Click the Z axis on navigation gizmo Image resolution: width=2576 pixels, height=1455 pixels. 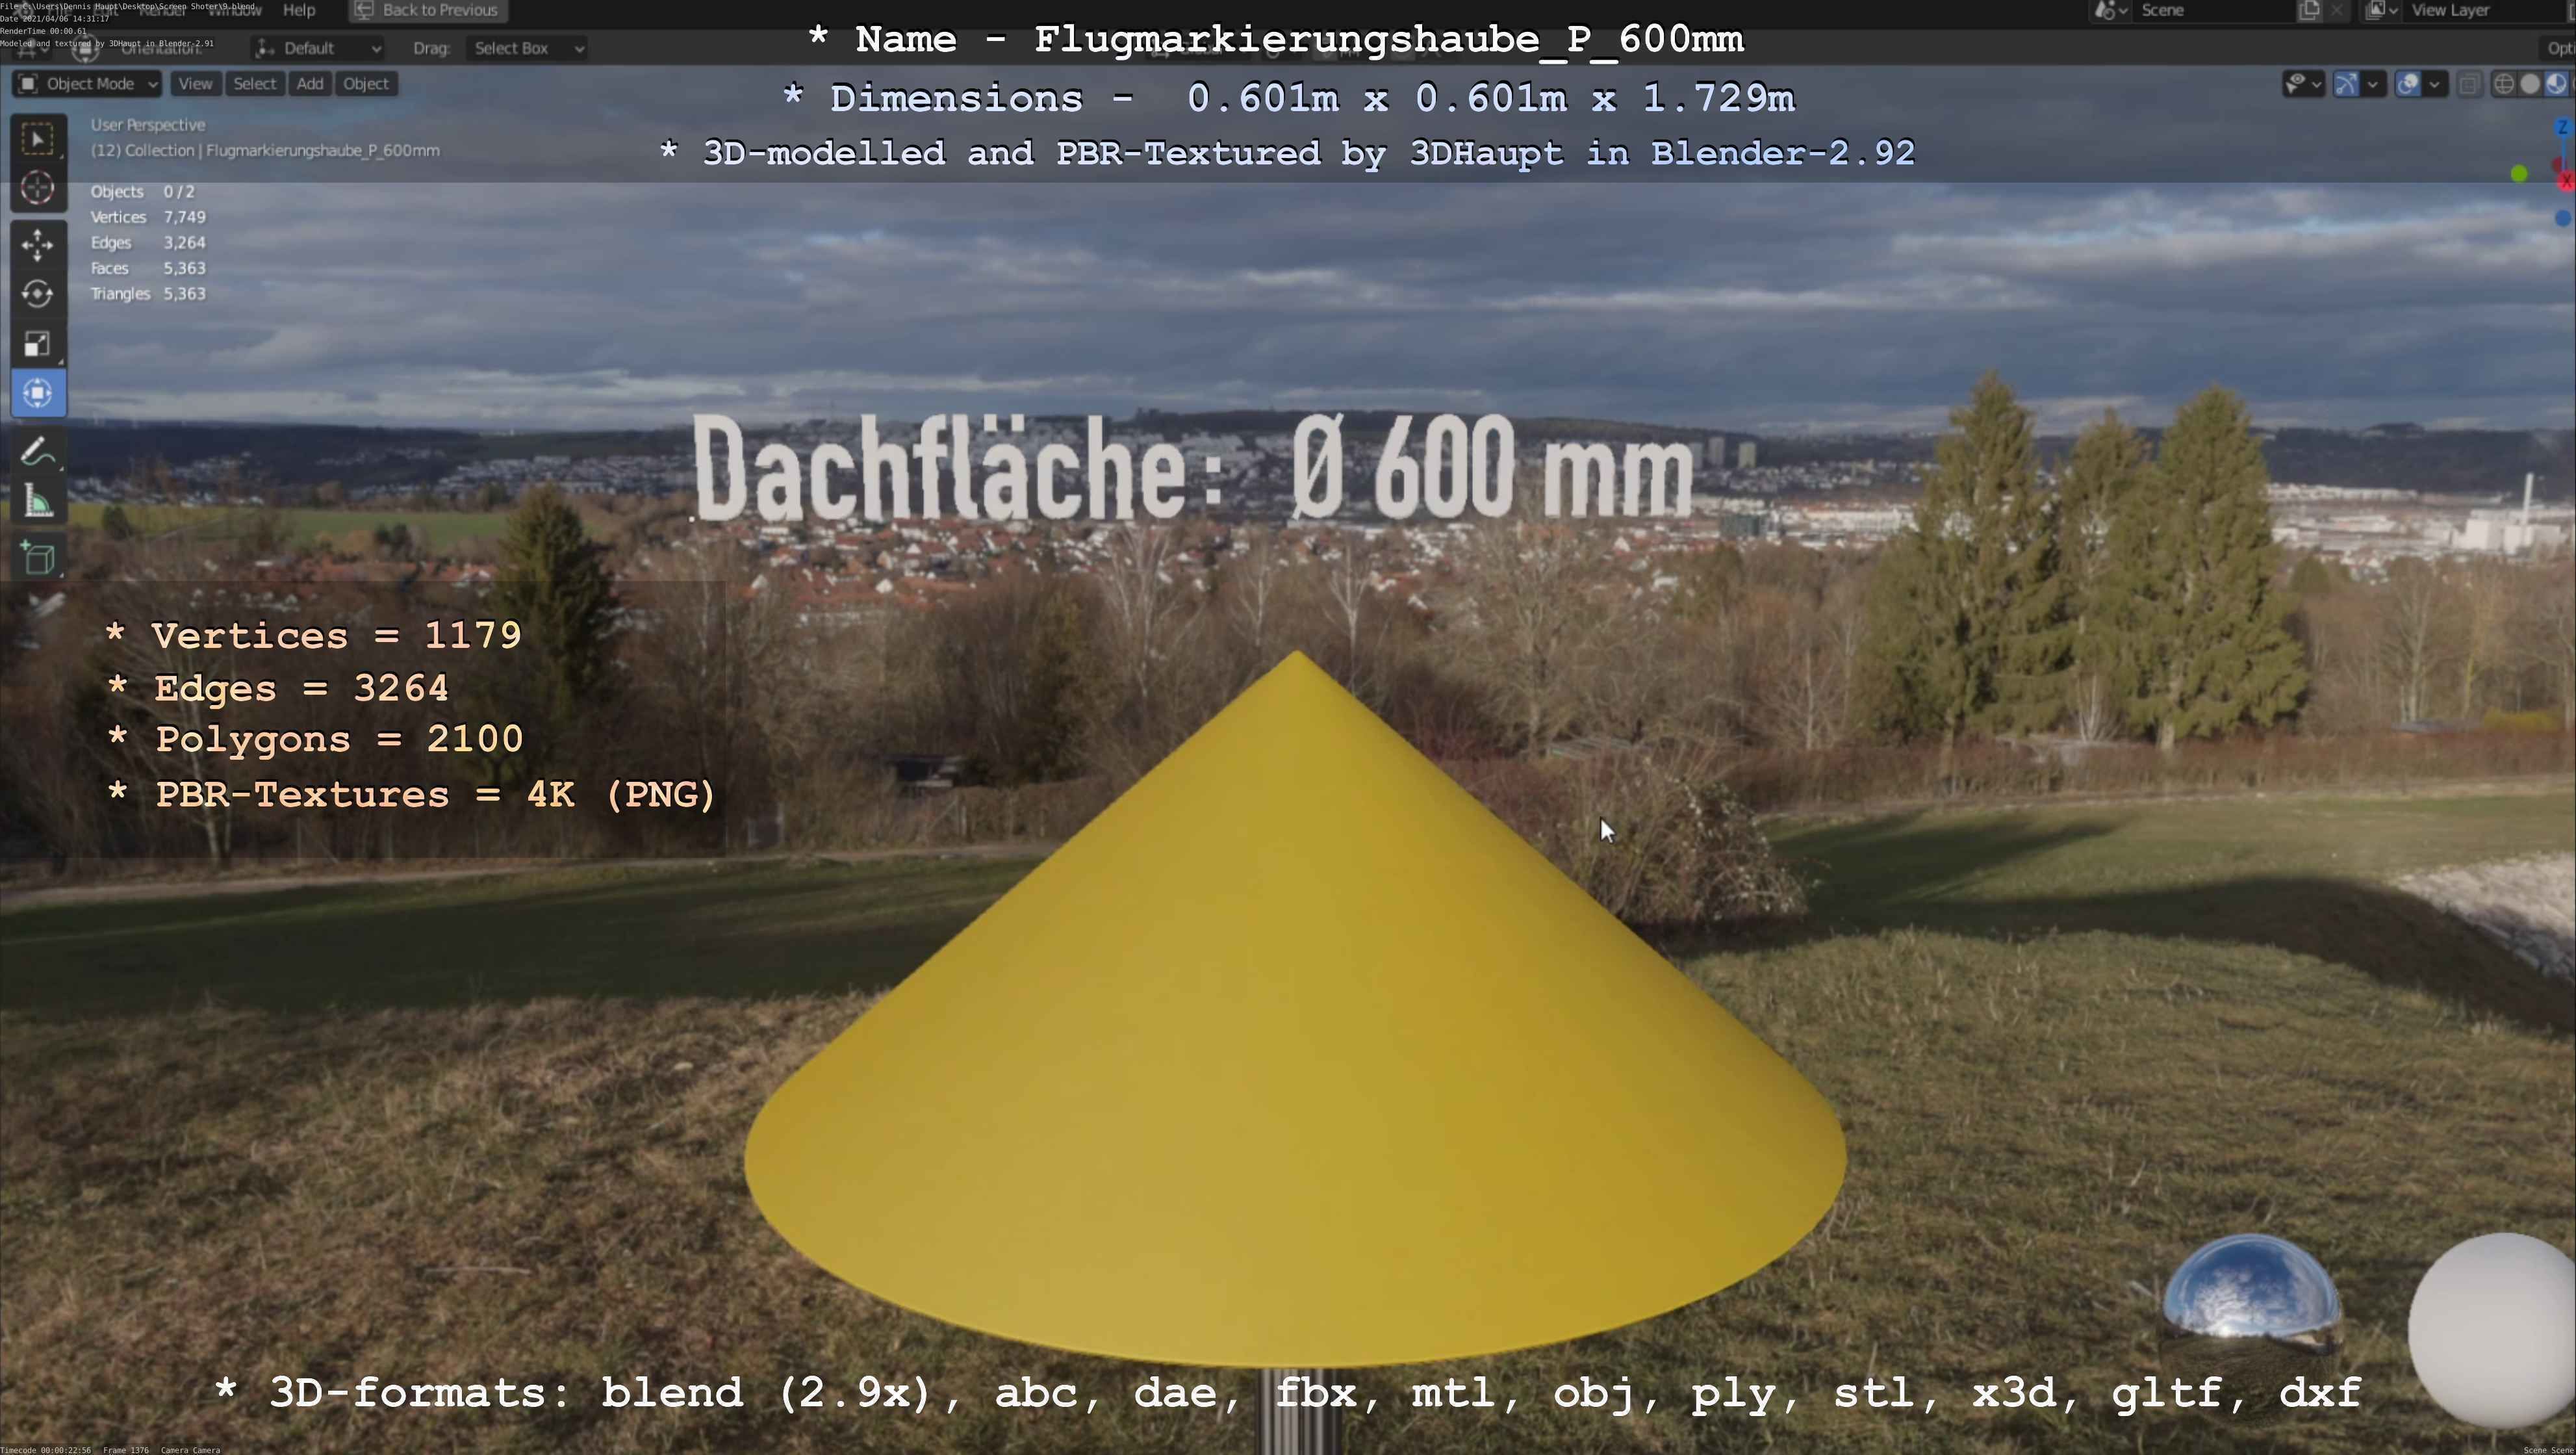click(2563, 127)
